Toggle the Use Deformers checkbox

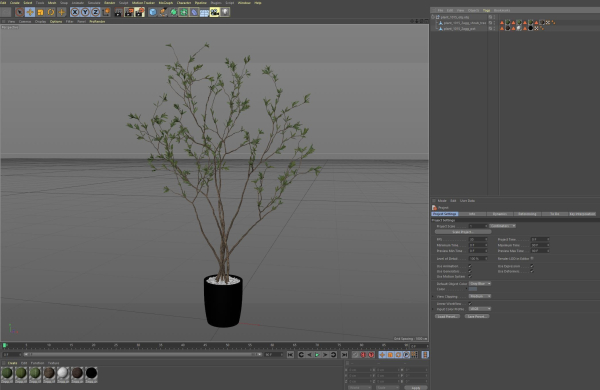click(x=532, y=271)
